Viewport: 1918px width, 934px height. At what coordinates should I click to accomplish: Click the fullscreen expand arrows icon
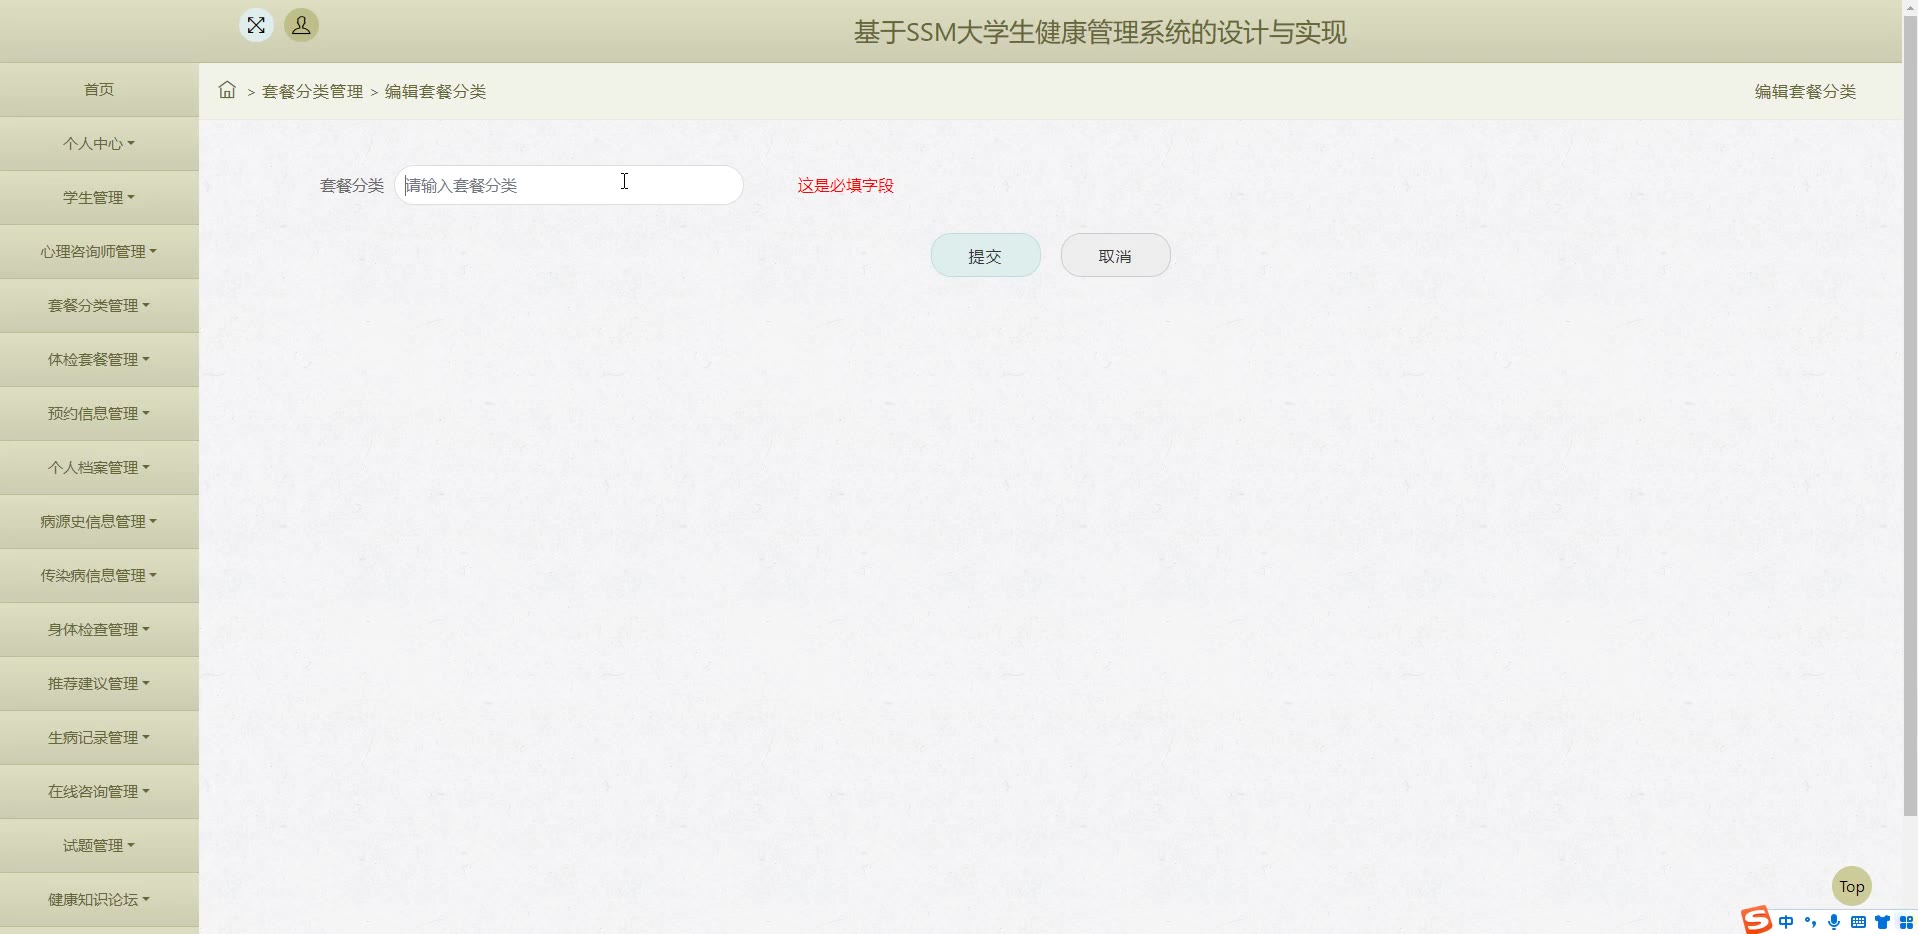coord(256,25)
